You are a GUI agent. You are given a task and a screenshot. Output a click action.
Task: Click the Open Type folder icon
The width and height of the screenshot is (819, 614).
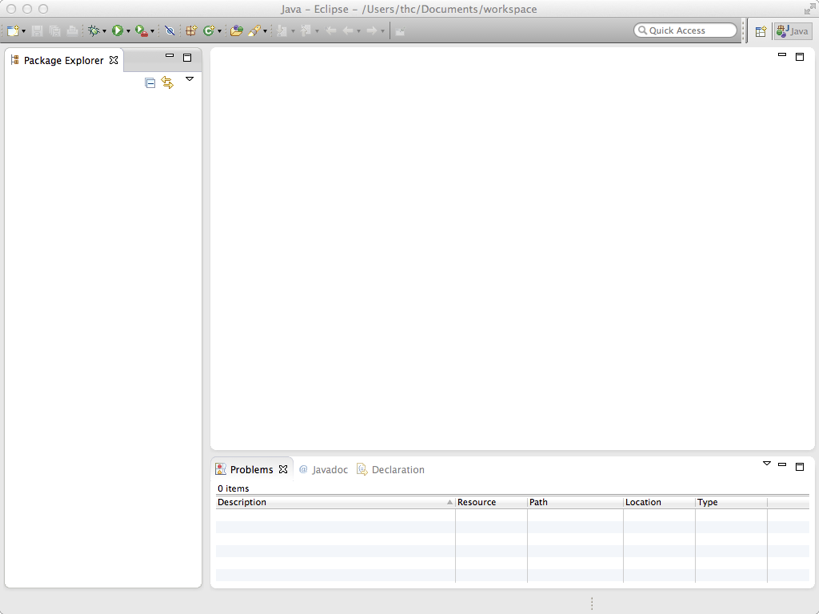point(237,31)
